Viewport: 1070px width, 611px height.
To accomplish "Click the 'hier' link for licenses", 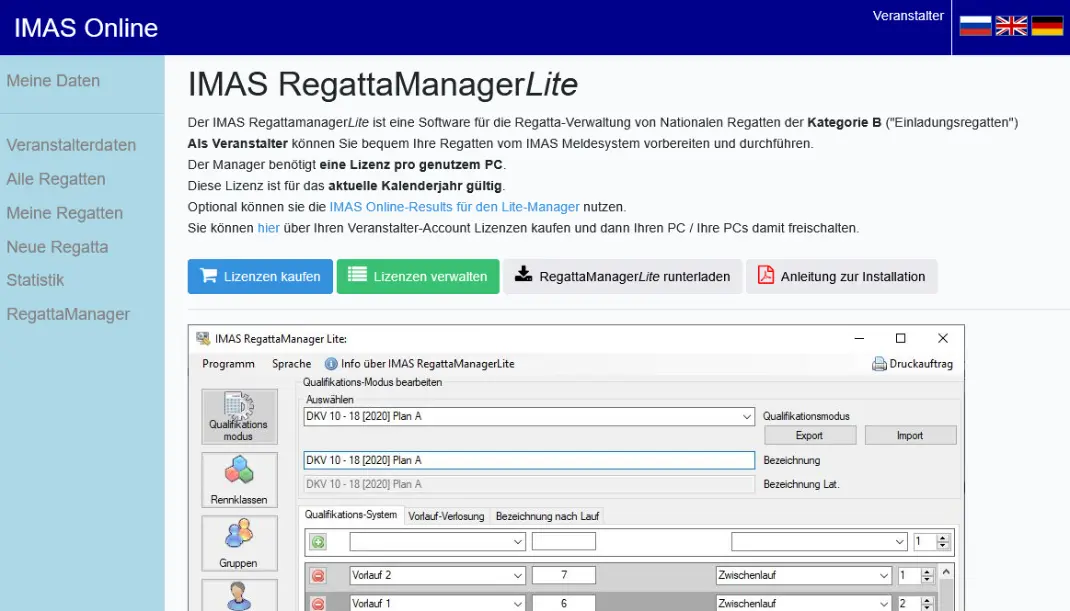I will point(268,228).
